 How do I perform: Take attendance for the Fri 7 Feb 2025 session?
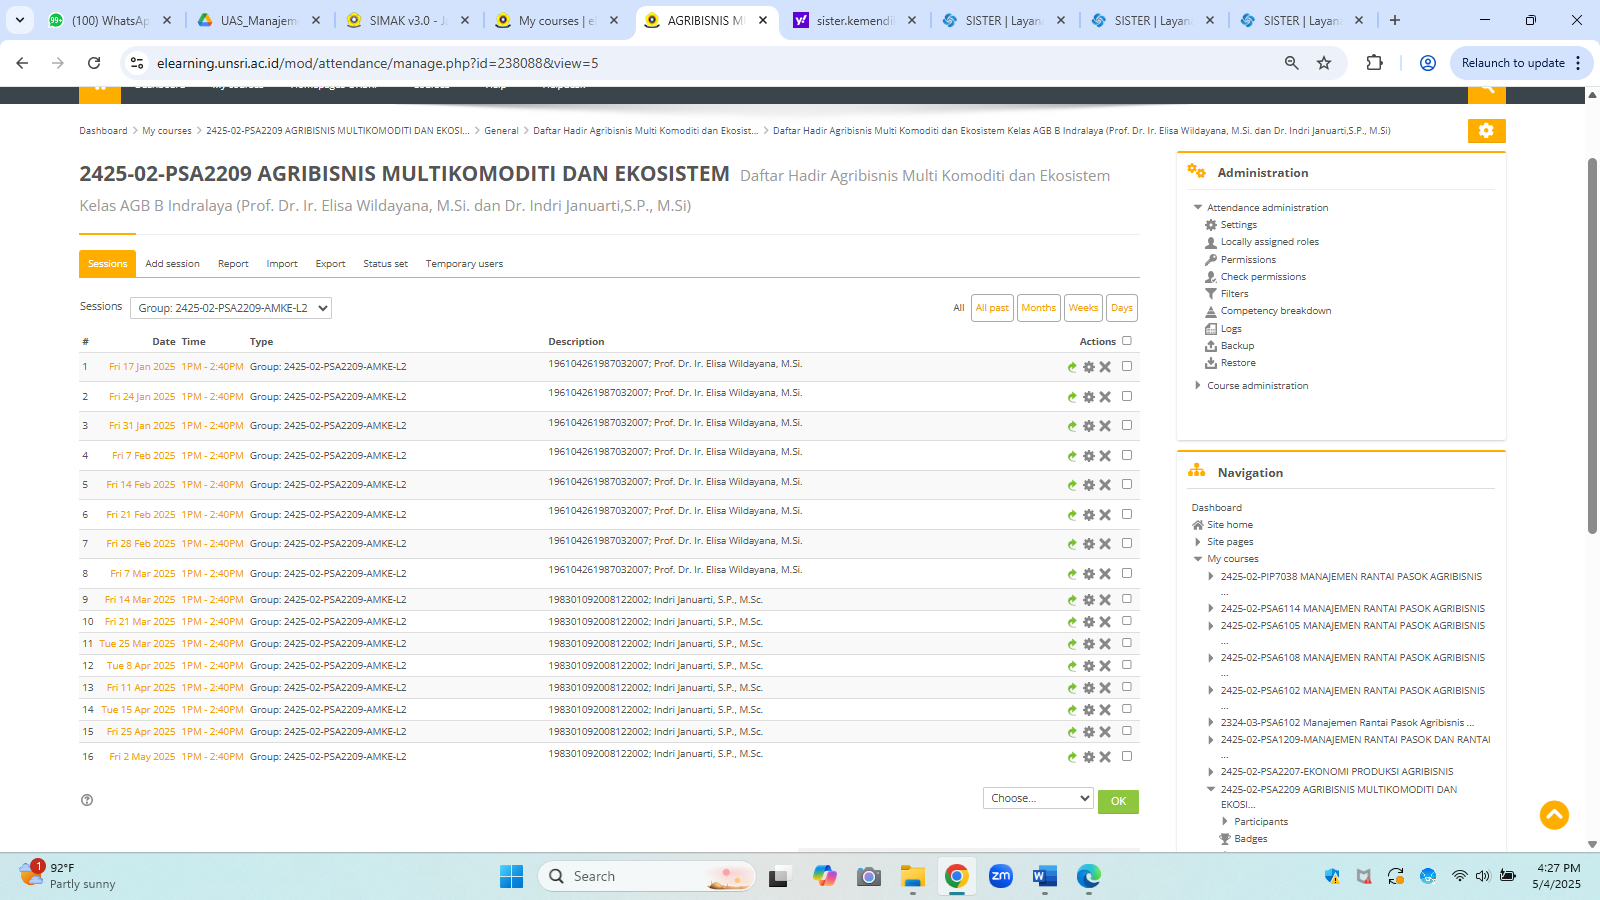point(1072,456)
